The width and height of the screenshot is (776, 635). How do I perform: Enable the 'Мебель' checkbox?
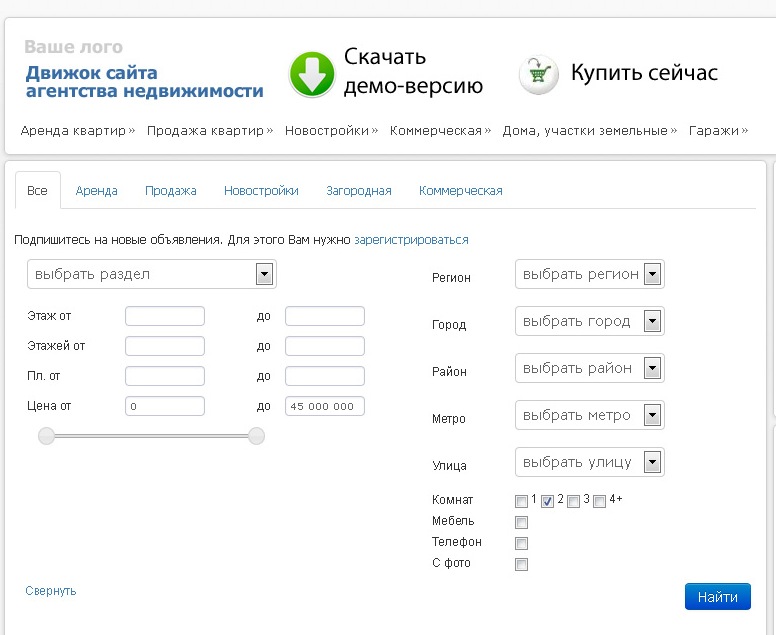(521, 522)
